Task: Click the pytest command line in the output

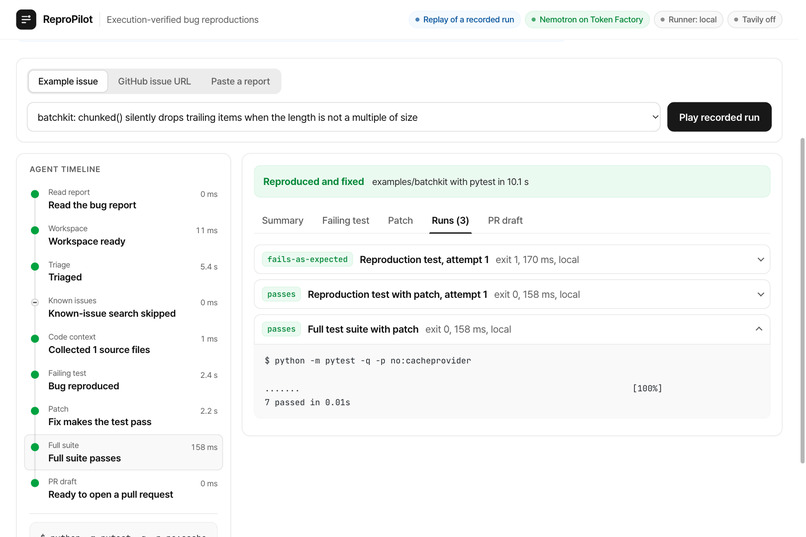Action: point(368,361)
